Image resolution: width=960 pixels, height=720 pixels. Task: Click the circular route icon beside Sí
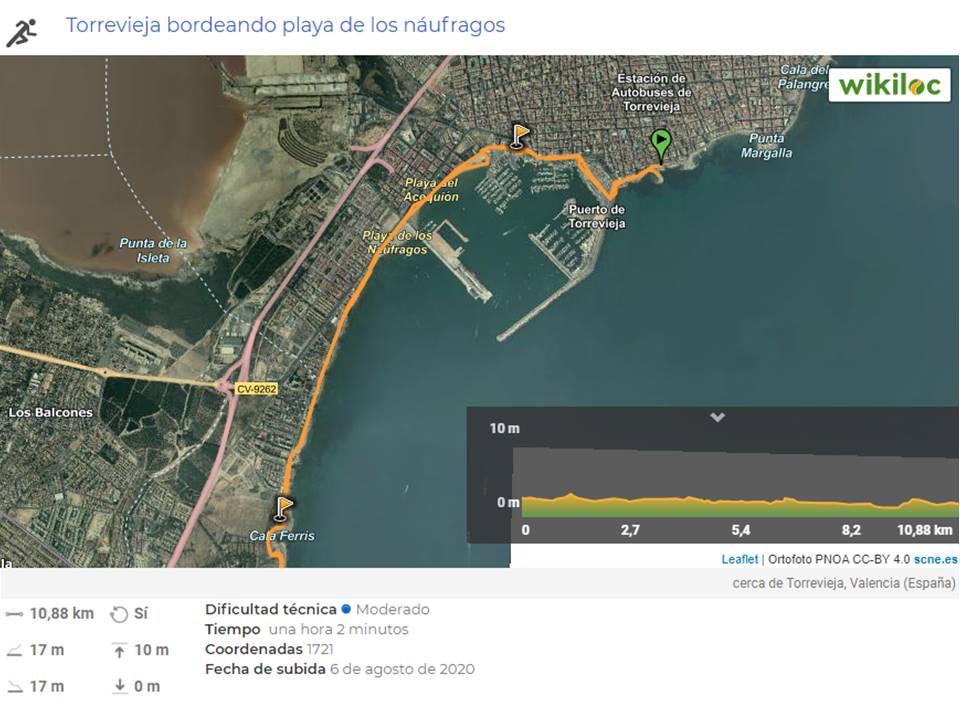click(118, 614)
